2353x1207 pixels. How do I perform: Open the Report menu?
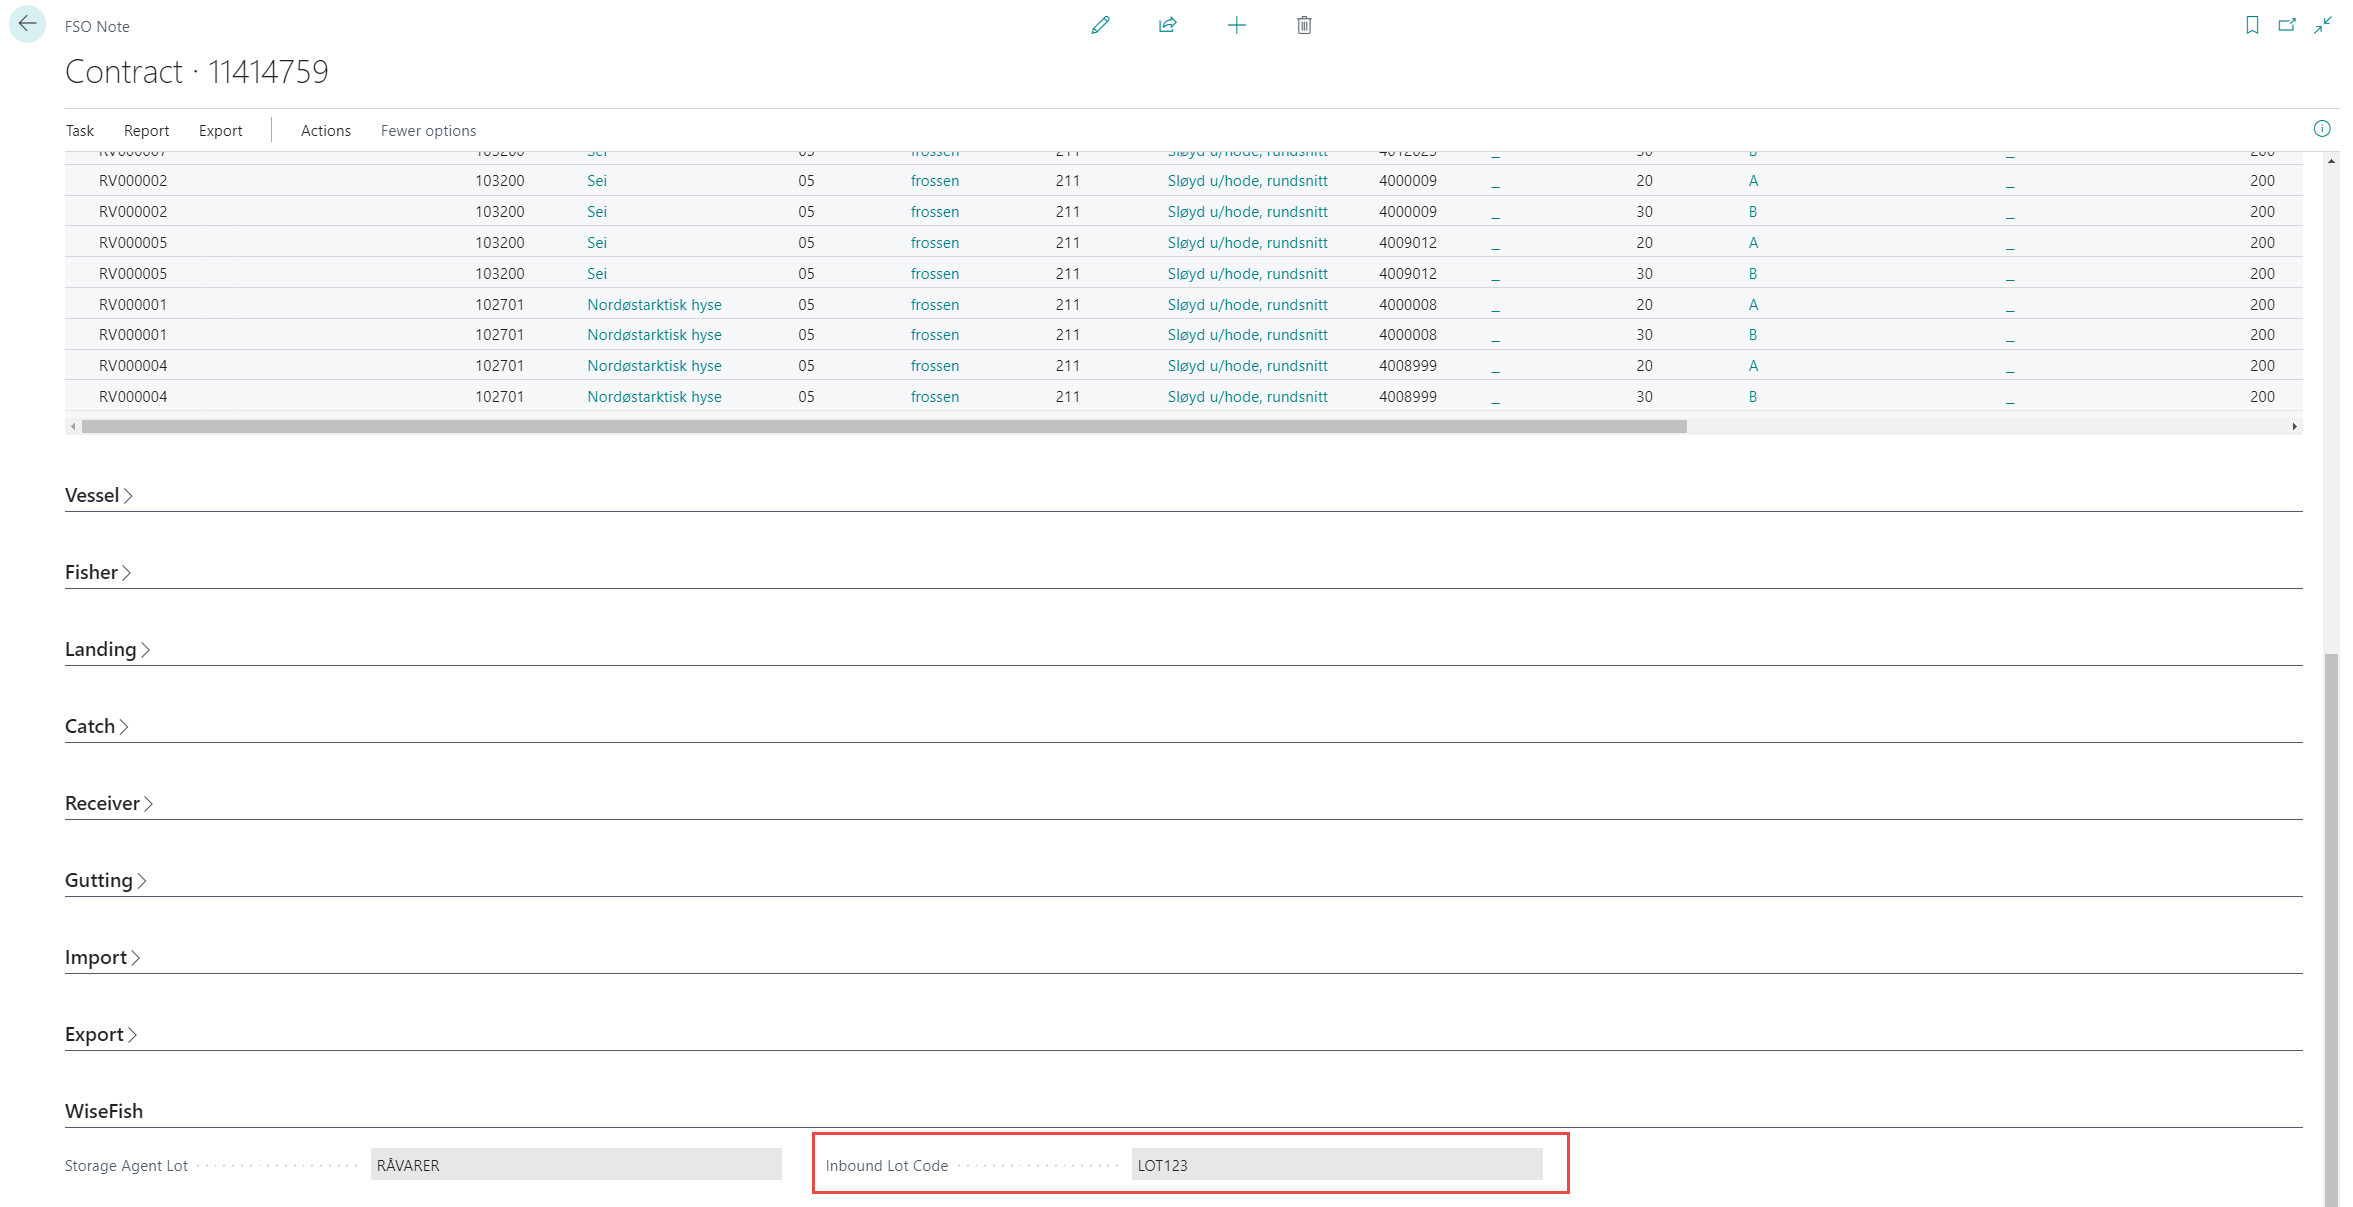pyautogui.click(x=146, y=131)
